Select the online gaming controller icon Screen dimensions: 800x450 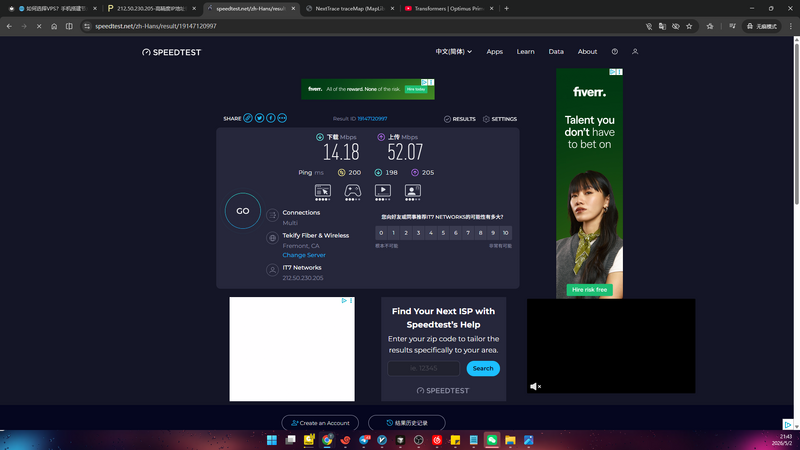coord(353,192)
